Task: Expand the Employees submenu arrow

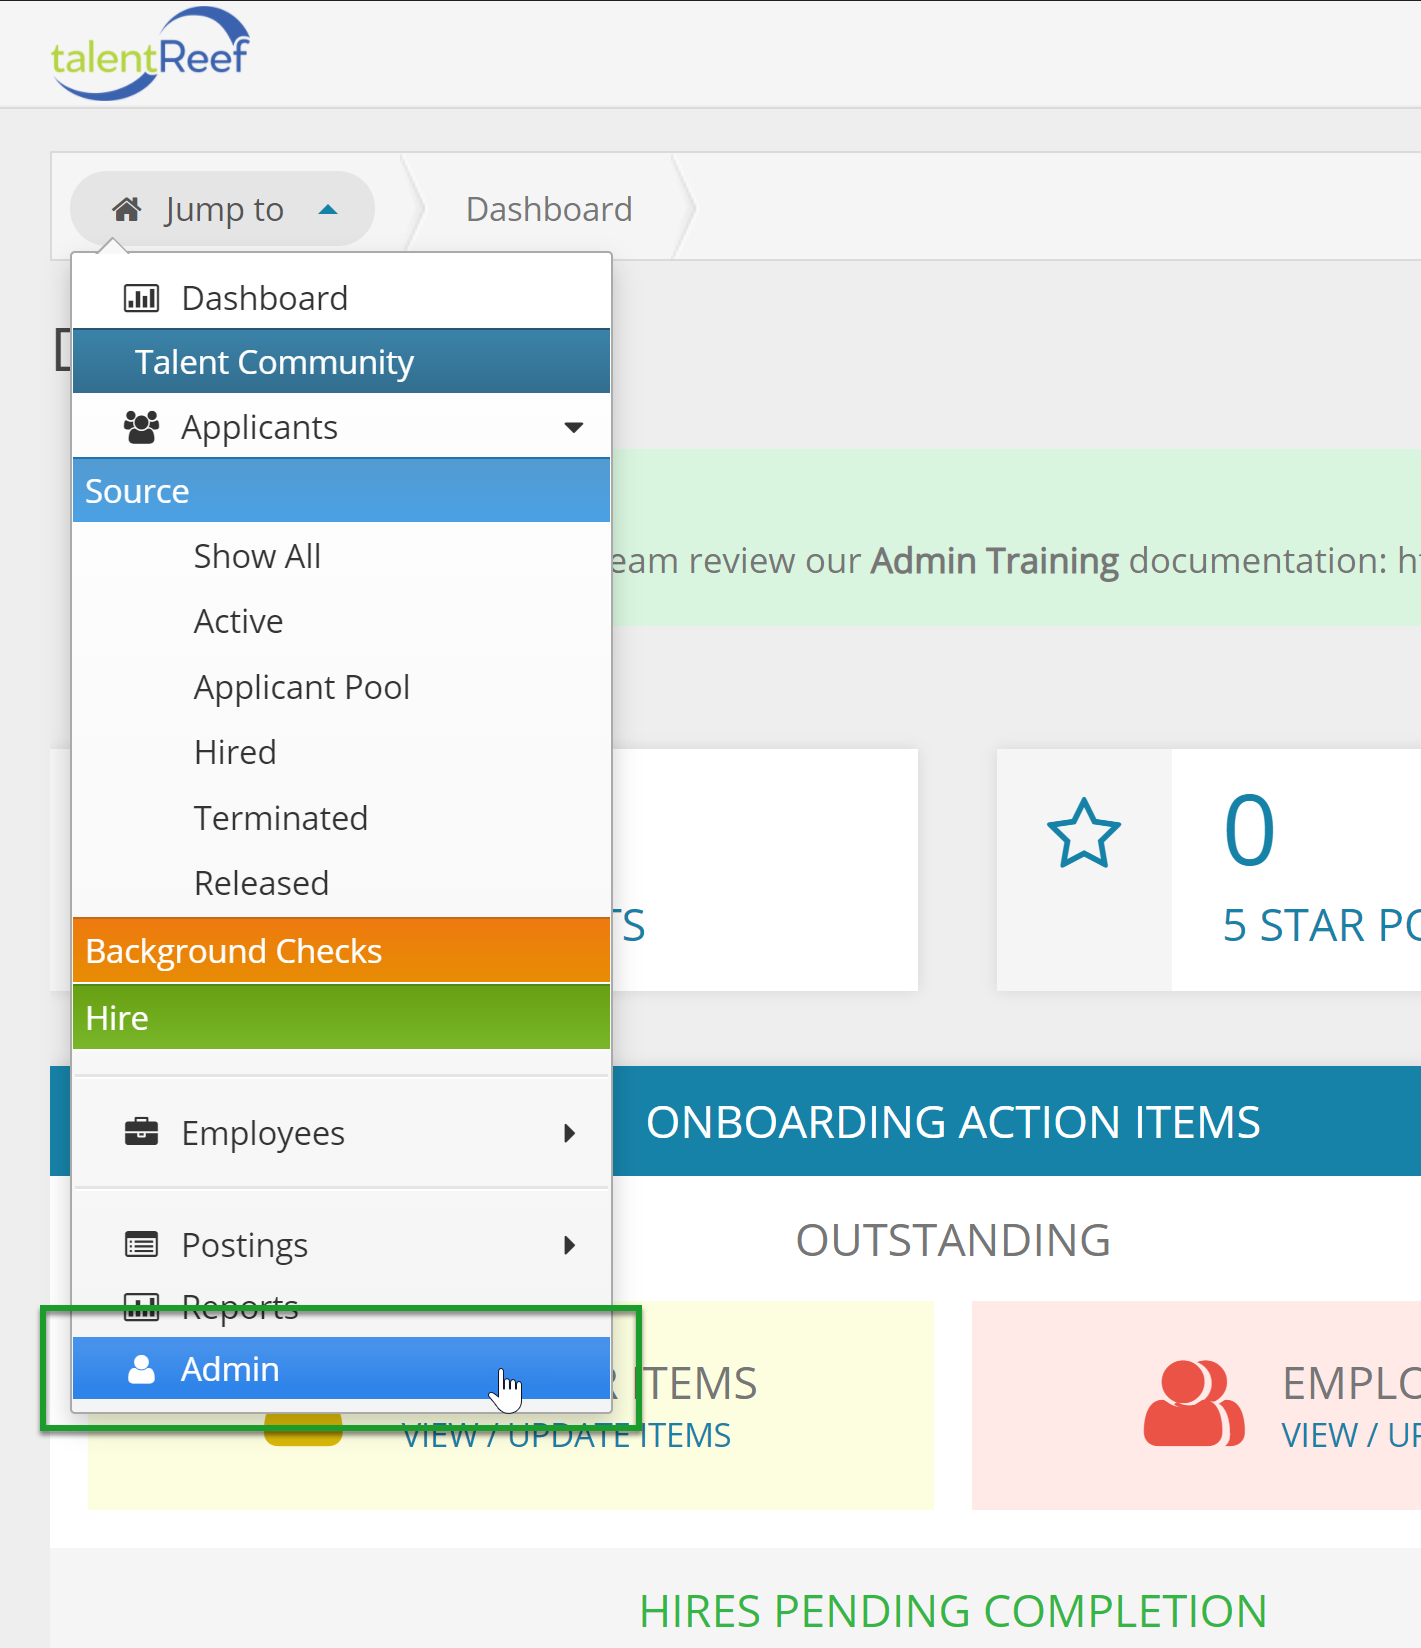Action: (x=570, y=1133)
